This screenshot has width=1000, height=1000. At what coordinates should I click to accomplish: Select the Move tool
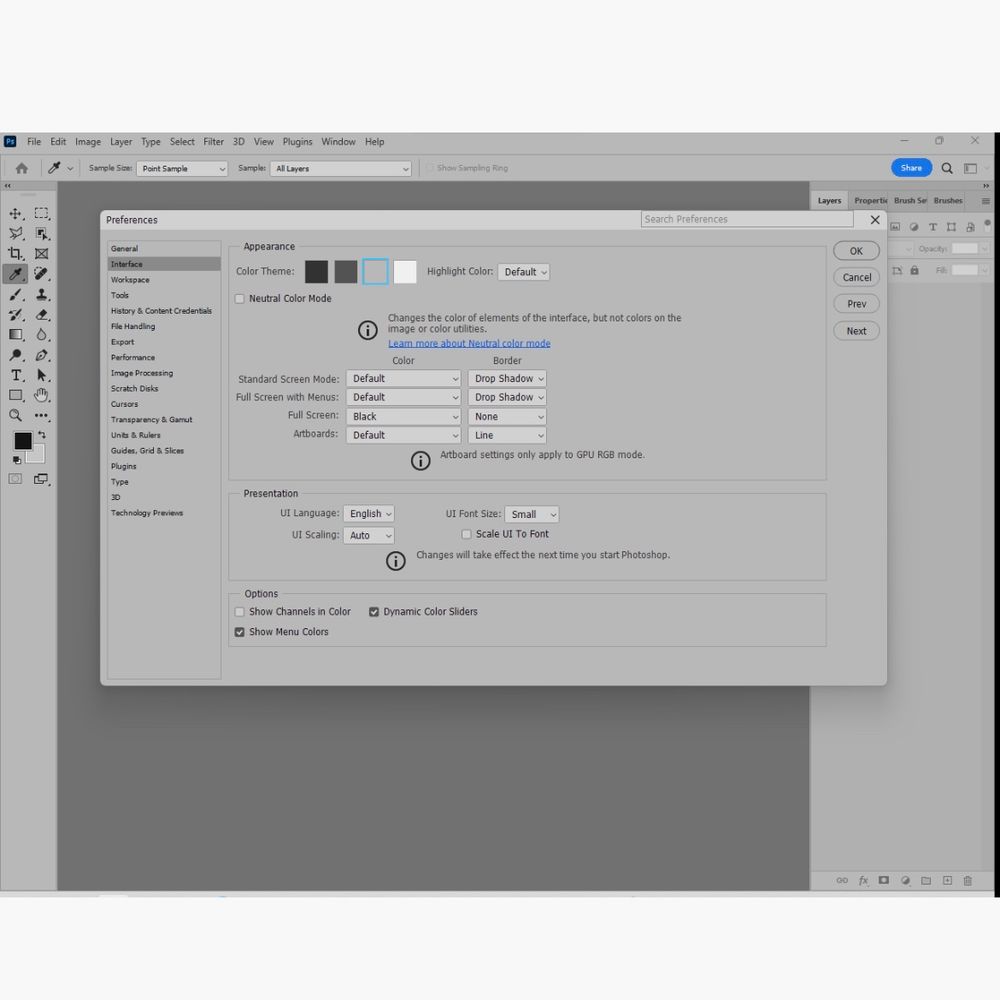[x=15, y=213]
